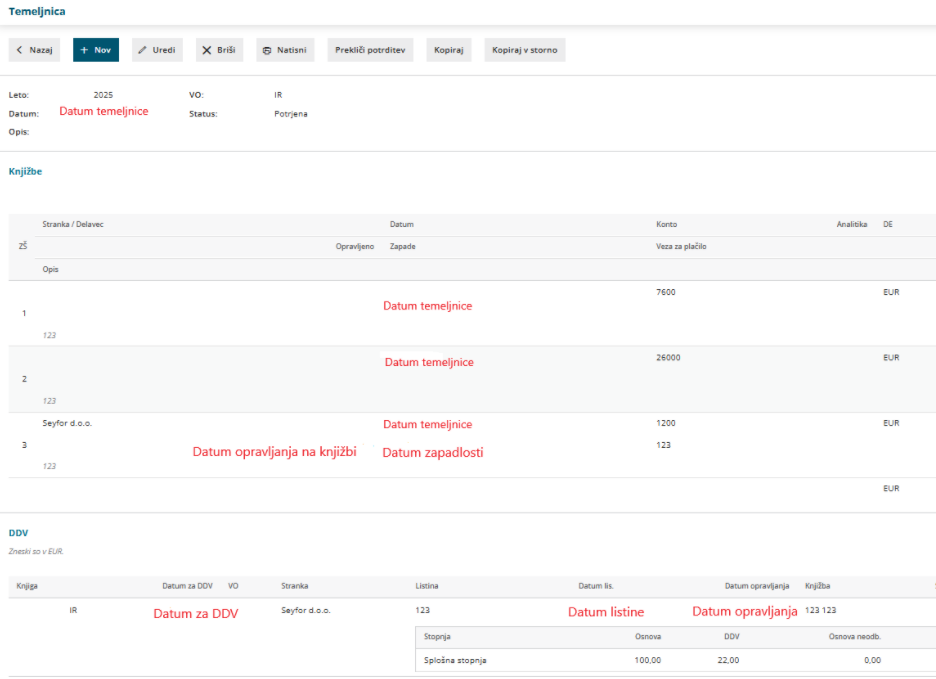Click the Zneski so v EUR note

(x=36, y=551)
